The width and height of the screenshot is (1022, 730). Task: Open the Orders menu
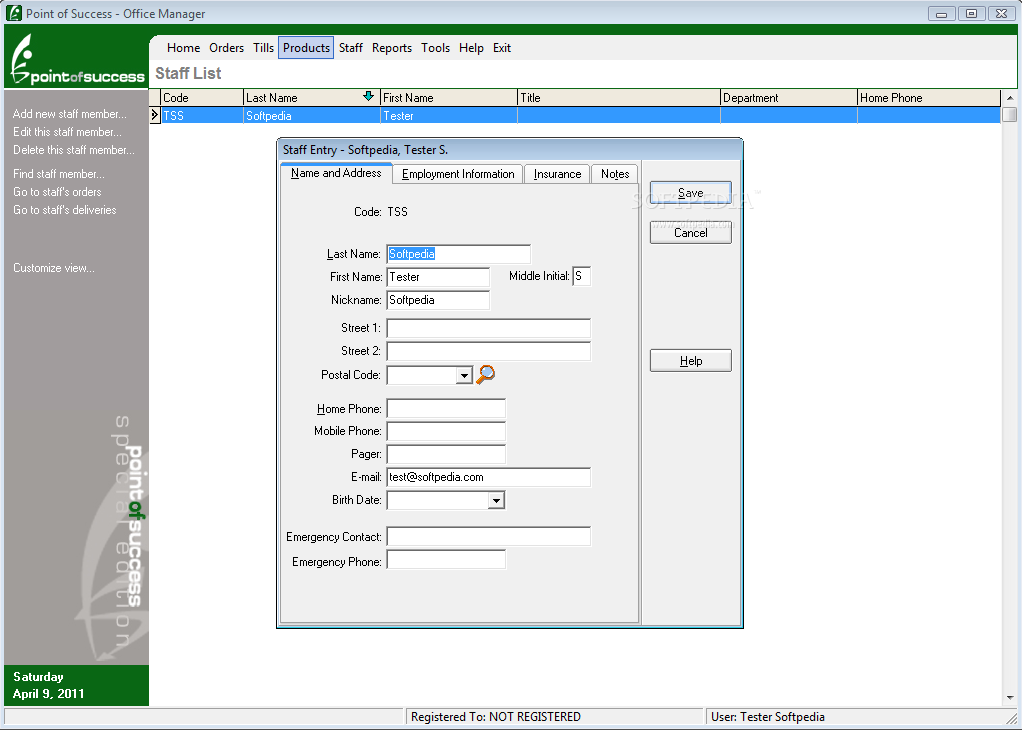pyautogui.click(x=226, y=48)
